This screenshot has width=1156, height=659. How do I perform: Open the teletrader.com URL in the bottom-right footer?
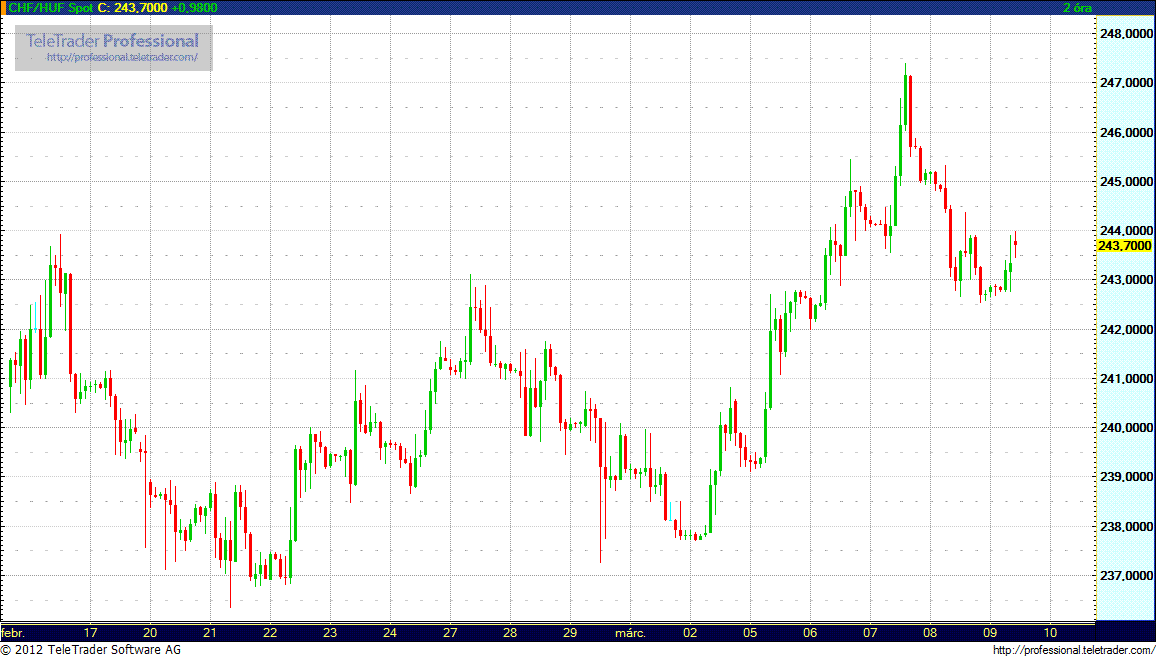click(x=1072, y=651)
